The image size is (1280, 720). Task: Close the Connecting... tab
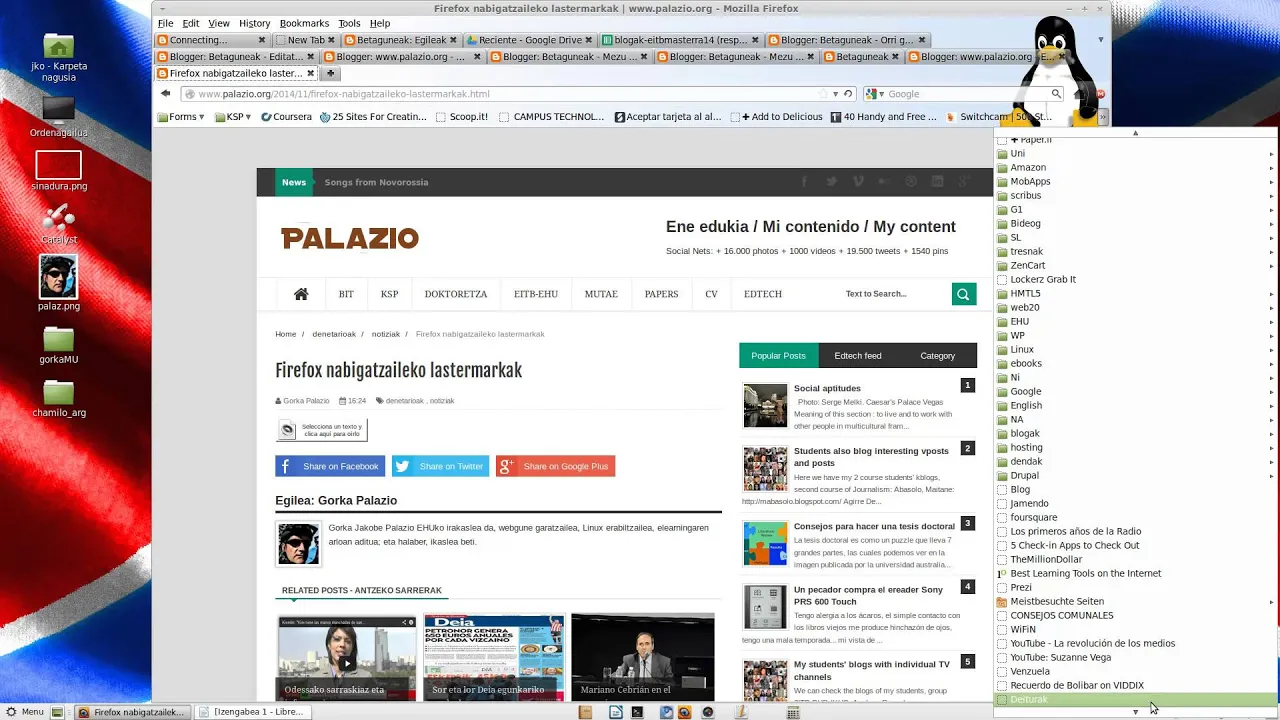(x=262, y=40)
